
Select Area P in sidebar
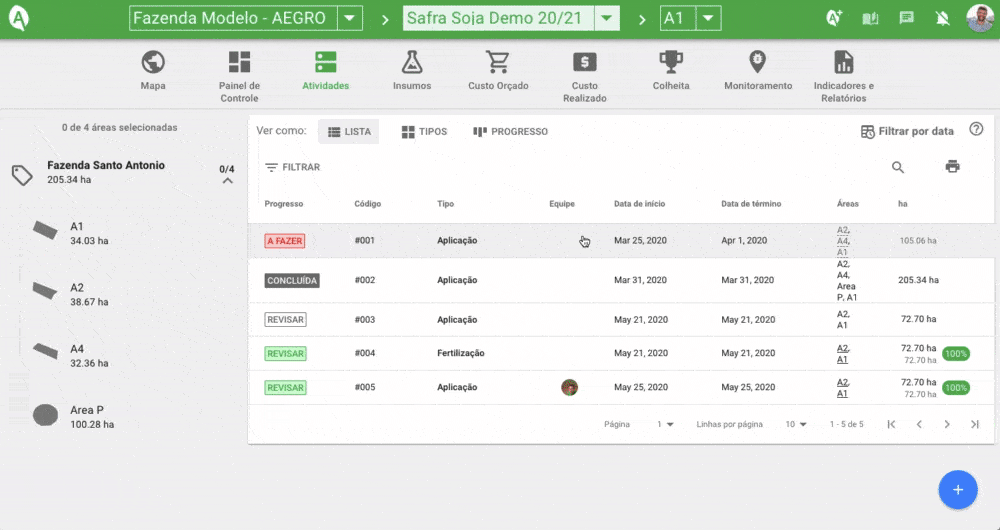86,416
